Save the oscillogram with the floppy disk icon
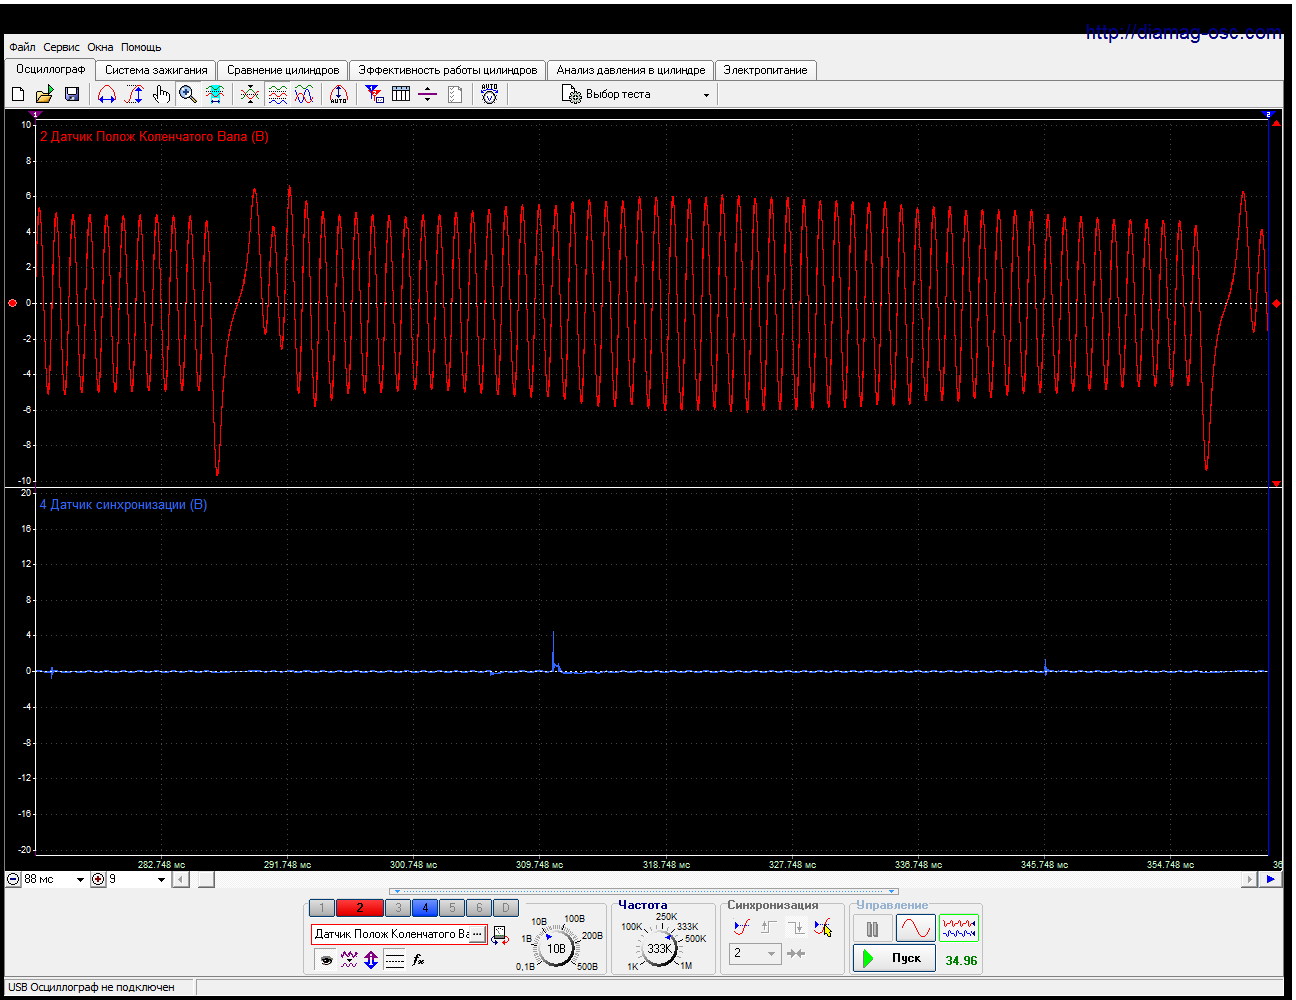The image size is (1296, 1000). click(x=72, y=94)
